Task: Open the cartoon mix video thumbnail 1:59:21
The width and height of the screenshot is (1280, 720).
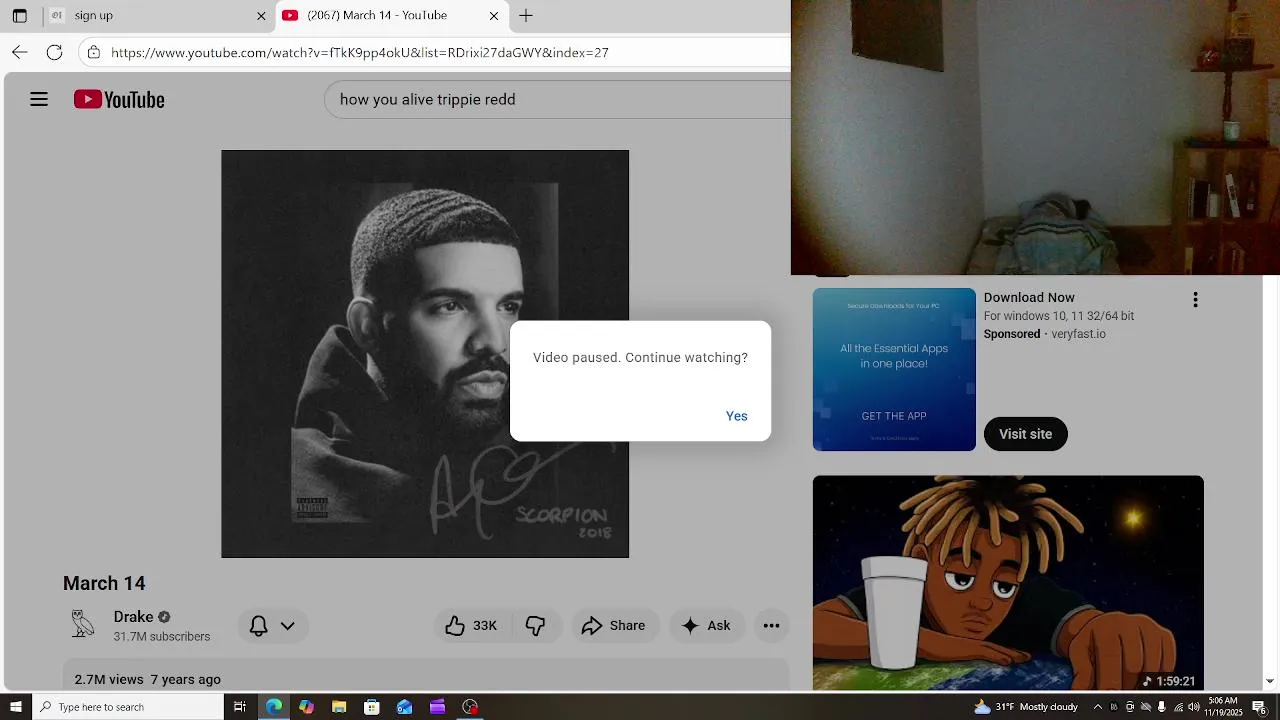Action: pyautogui.click(x=1008, y=583)
